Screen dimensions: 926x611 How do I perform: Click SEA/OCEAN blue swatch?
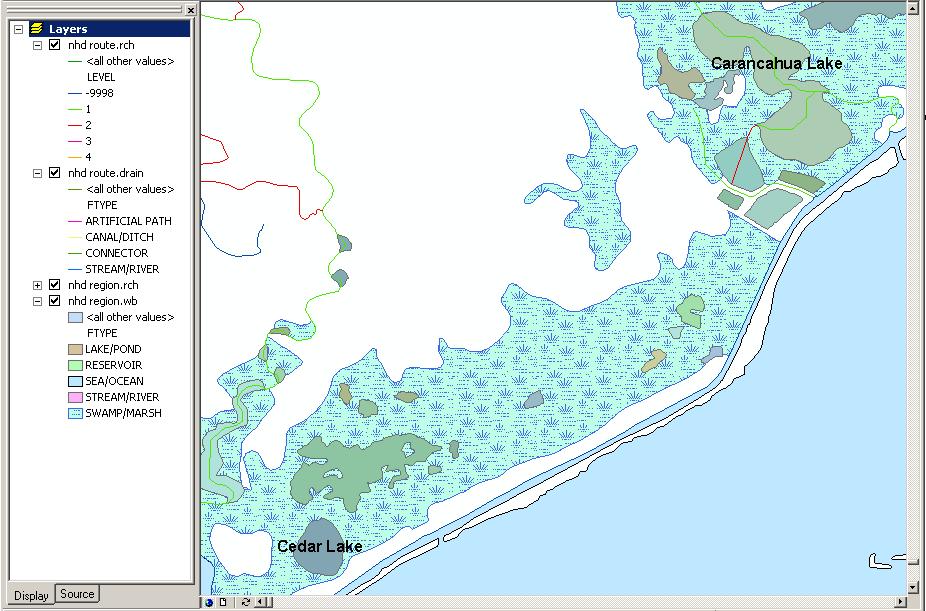[x=75, y=381]
